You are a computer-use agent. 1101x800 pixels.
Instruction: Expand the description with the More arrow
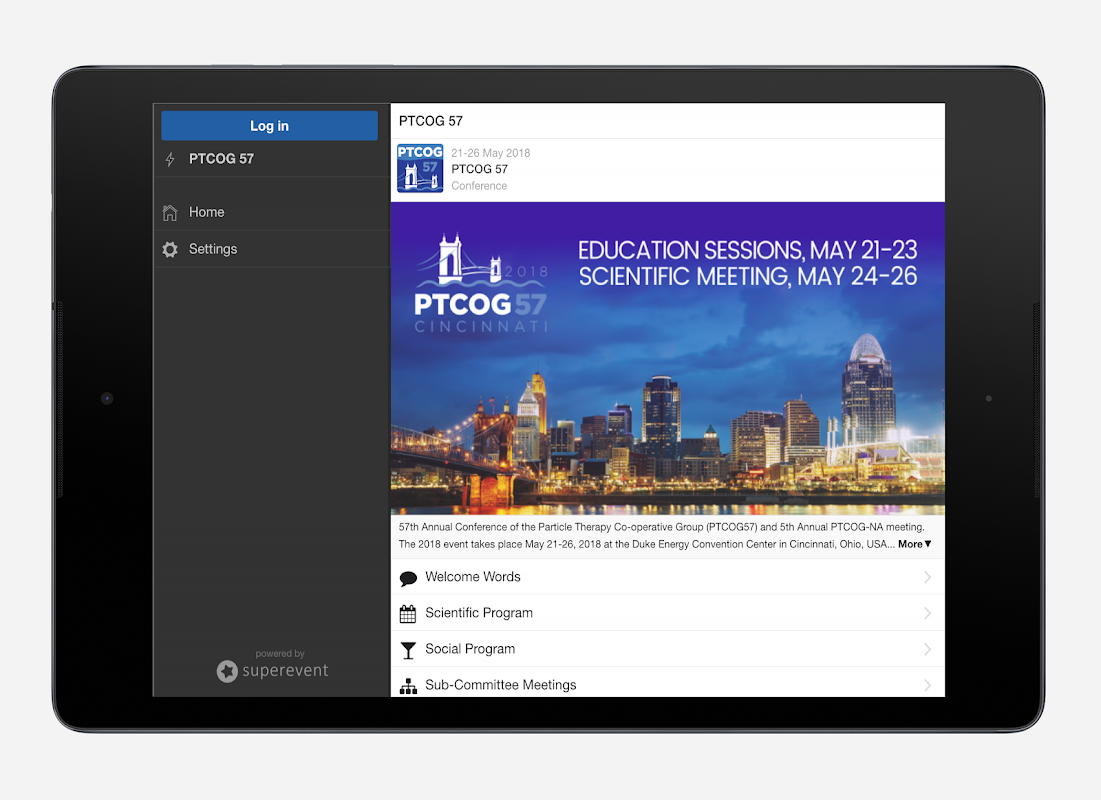915,544
